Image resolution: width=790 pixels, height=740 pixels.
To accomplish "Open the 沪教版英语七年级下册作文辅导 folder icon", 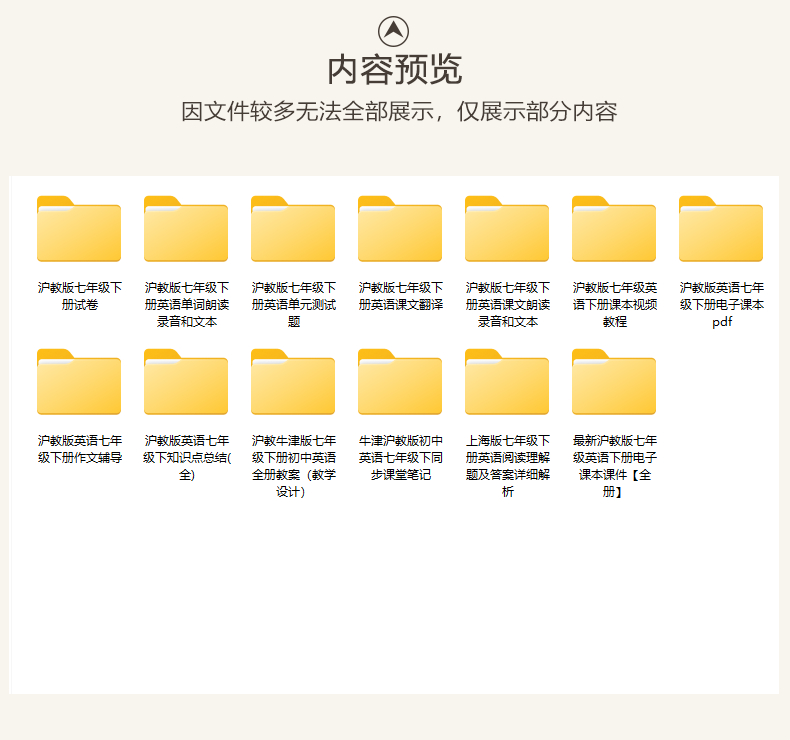I will [79, 382].
